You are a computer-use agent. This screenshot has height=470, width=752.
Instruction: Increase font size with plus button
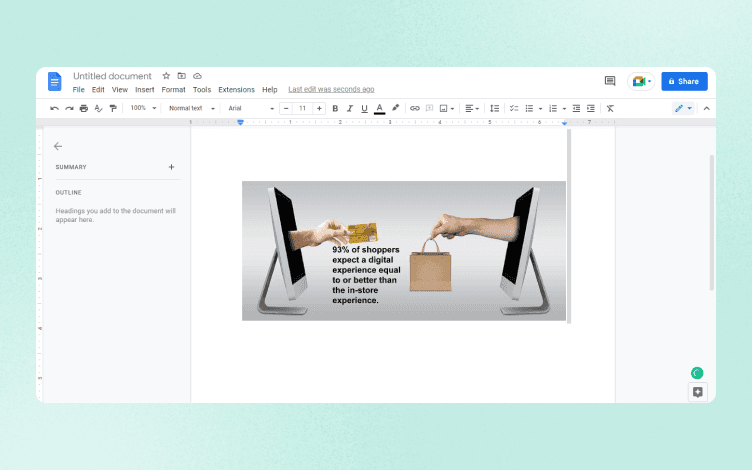point(319,108)
